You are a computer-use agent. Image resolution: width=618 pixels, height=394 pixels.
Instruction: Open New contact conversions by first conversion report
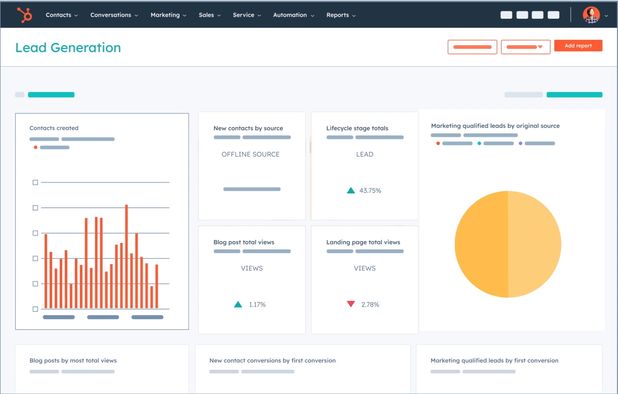tap(272, 361)
